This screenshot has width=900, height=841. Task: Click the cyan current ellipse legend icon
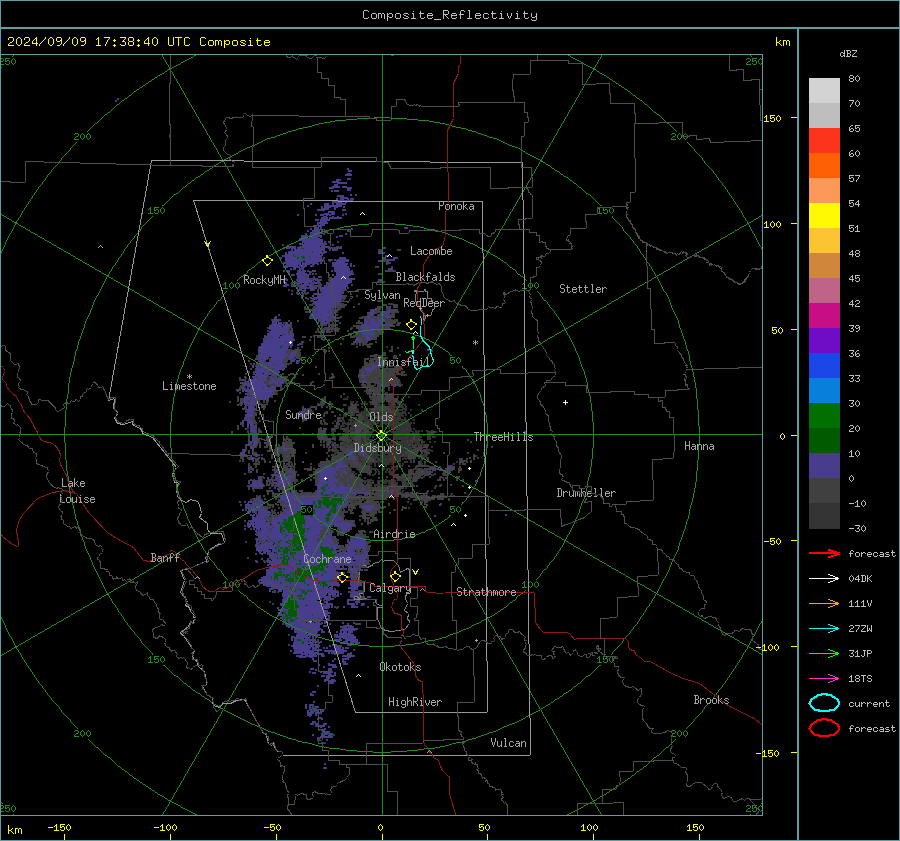click(x=824, y=703)
